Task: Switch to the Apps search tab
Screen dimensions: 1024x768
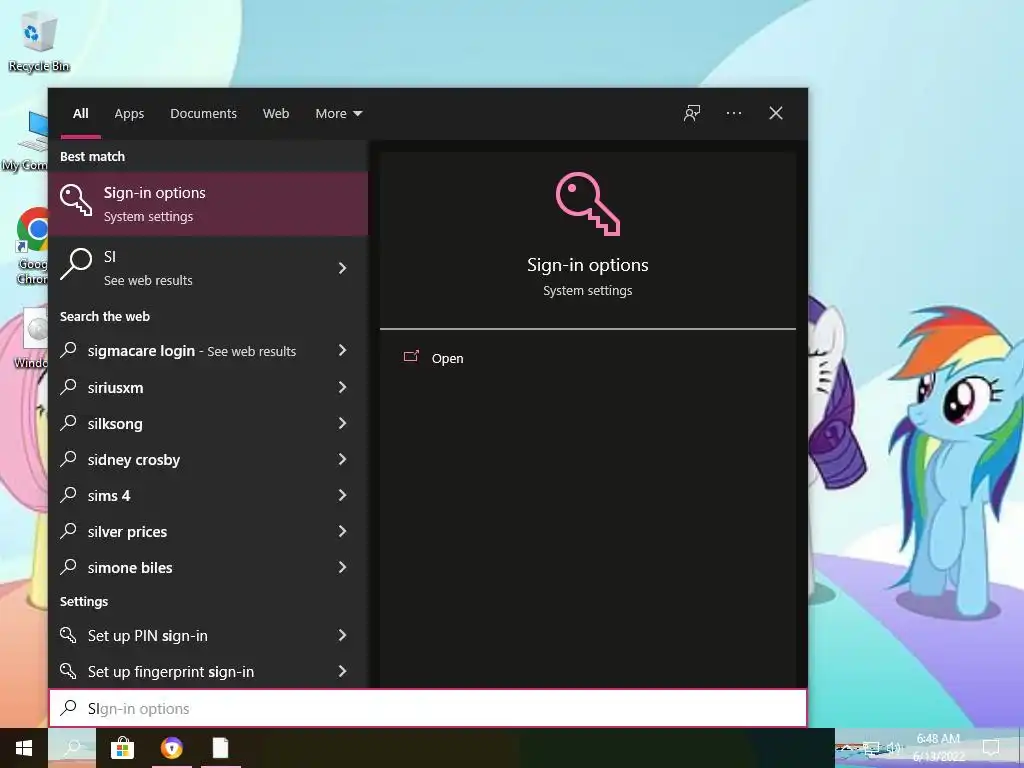Action: coord(129,114)
